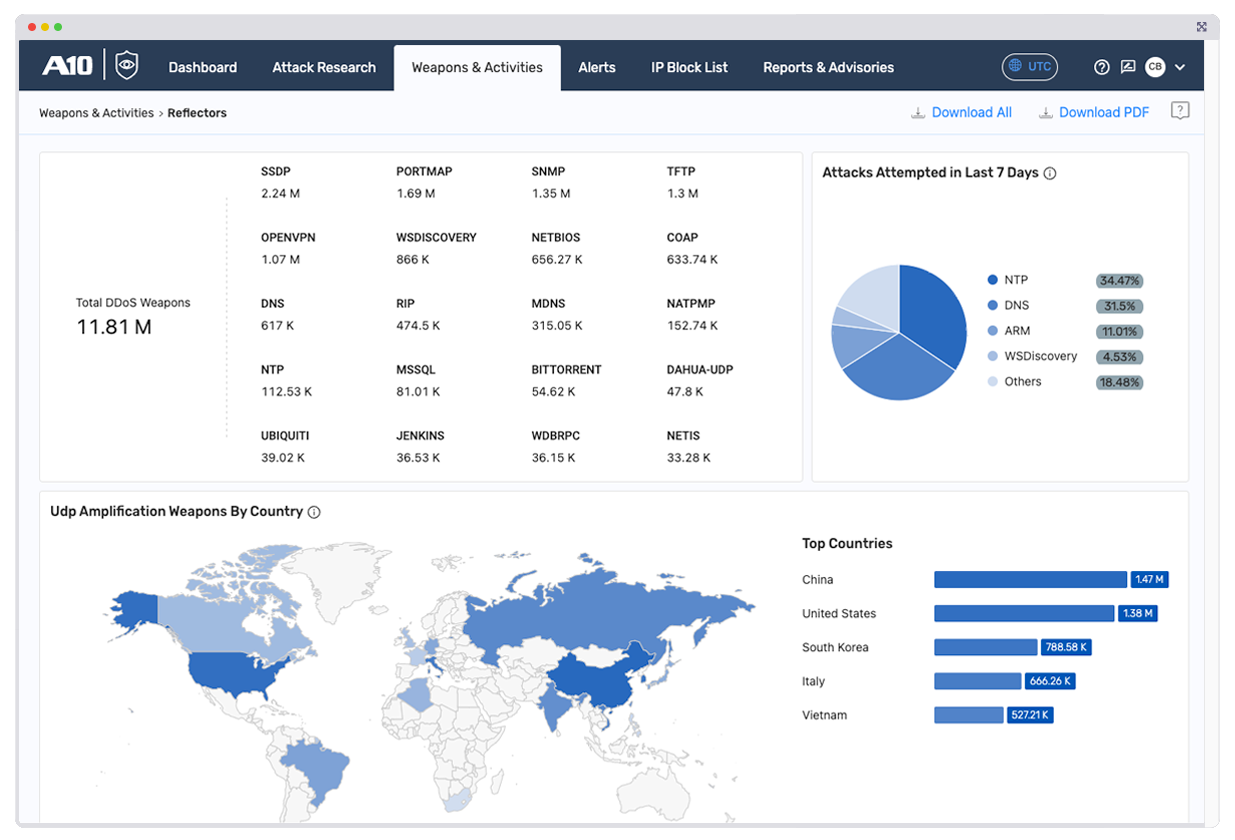Click the green macOS window button
The height and width of the screenshot is (840, 1235).
[58, 26]
